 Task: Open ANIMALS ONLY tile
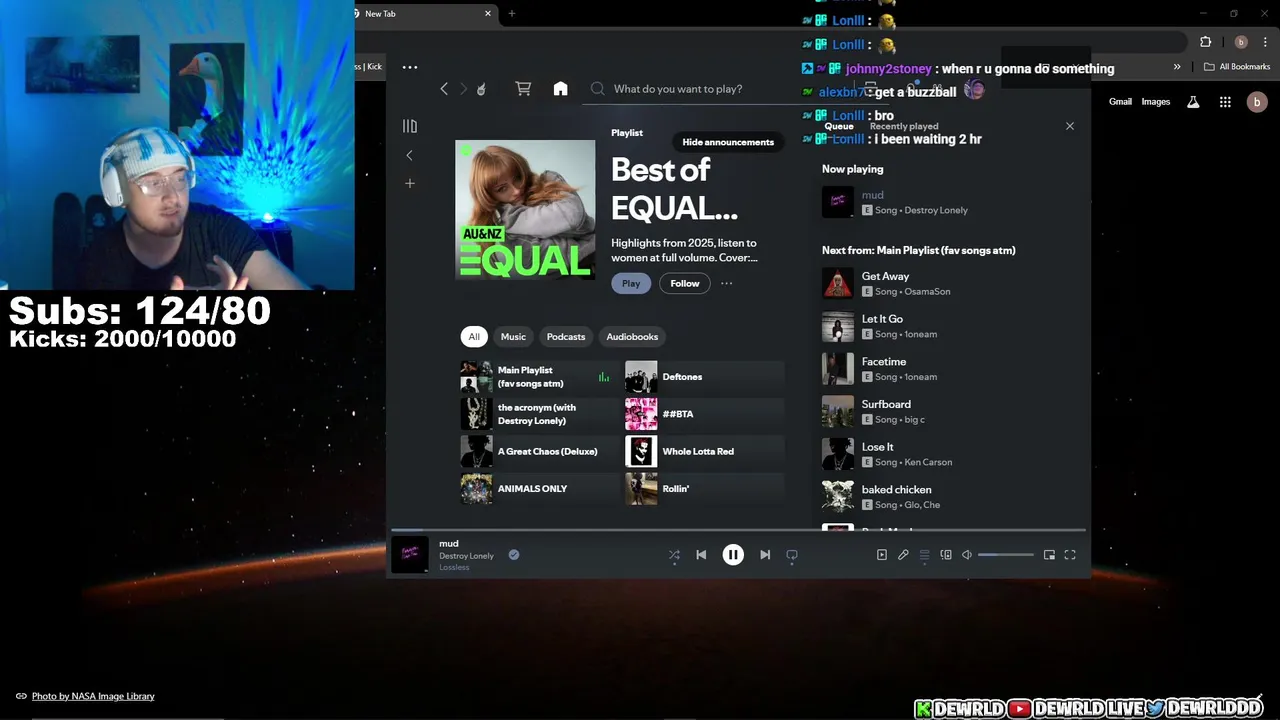point(539,489)
